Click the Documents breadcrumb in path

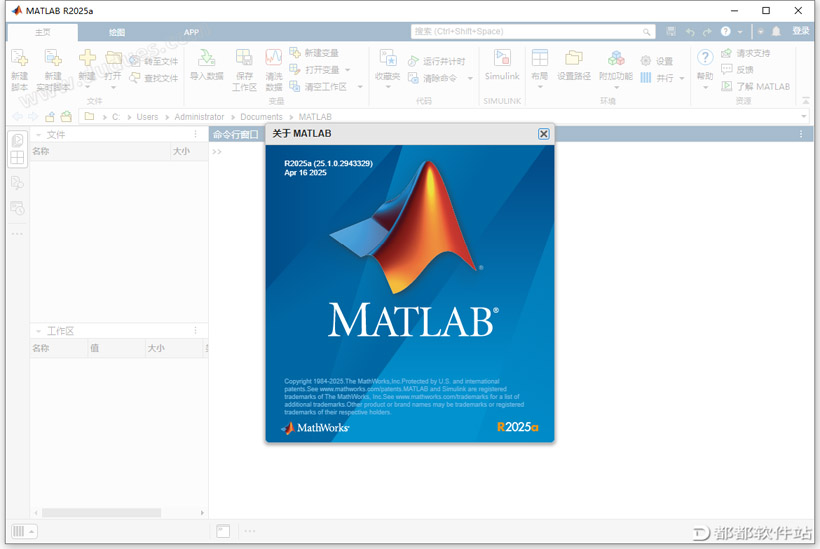261,117
